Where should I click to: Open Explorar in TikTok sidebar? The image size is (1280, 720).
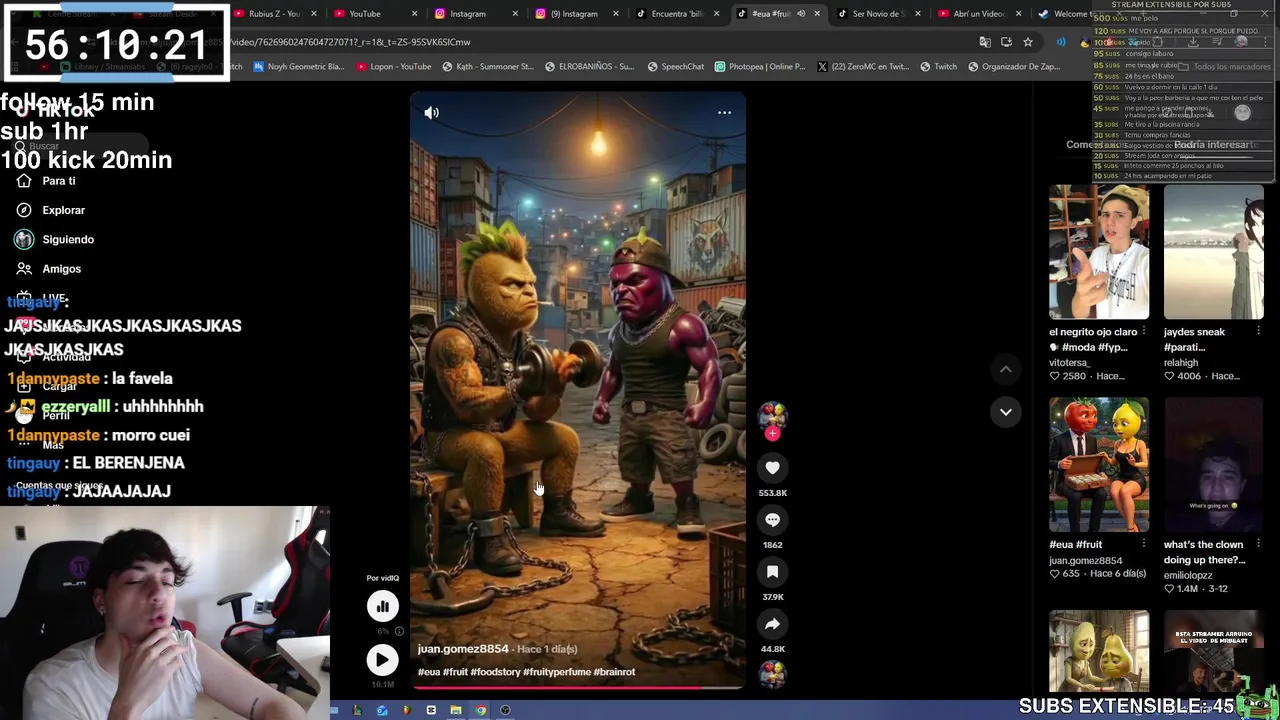click(x=63, y=210)
